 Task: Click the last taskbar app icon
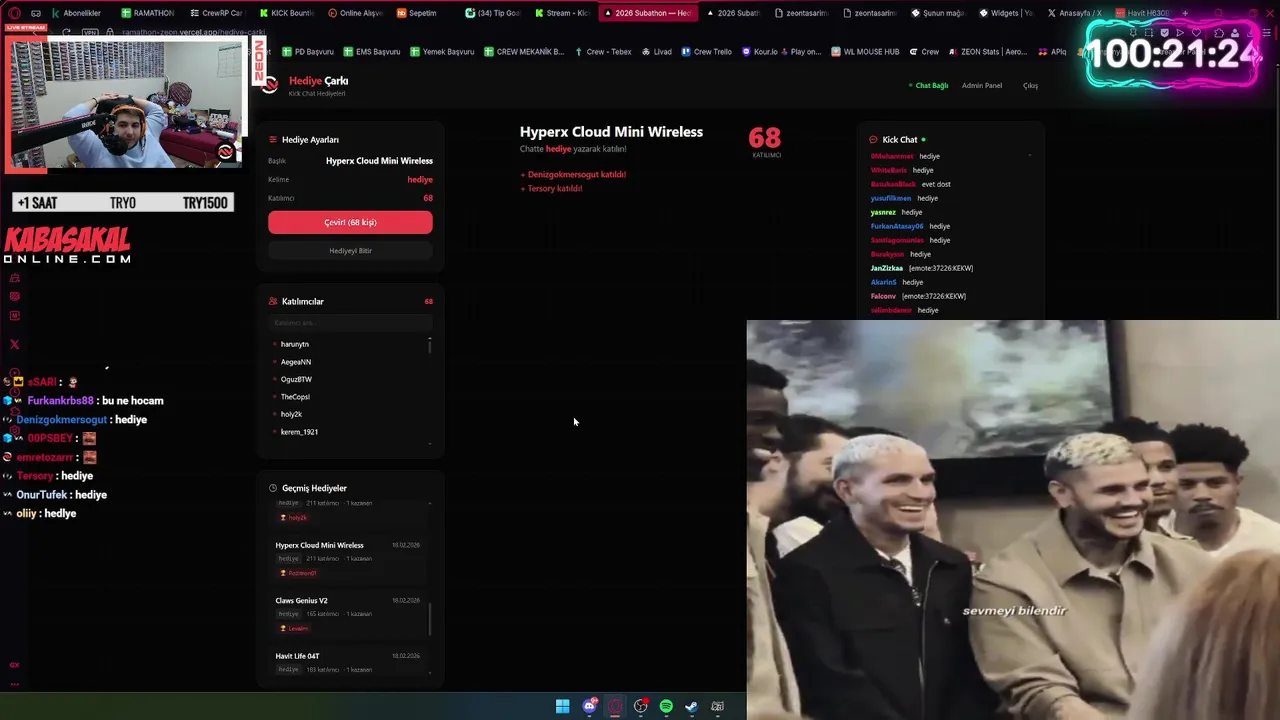coord(717,706)
